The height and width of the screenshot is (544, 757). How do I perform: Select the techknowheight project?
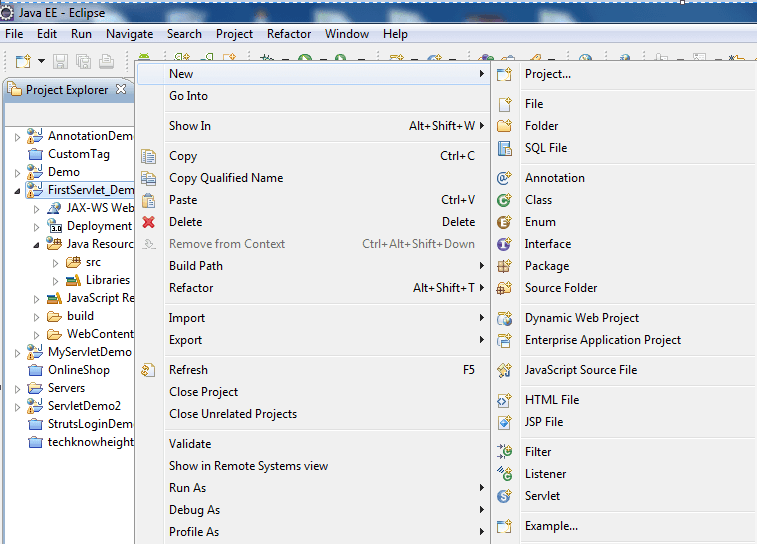[x=91, y=442]
